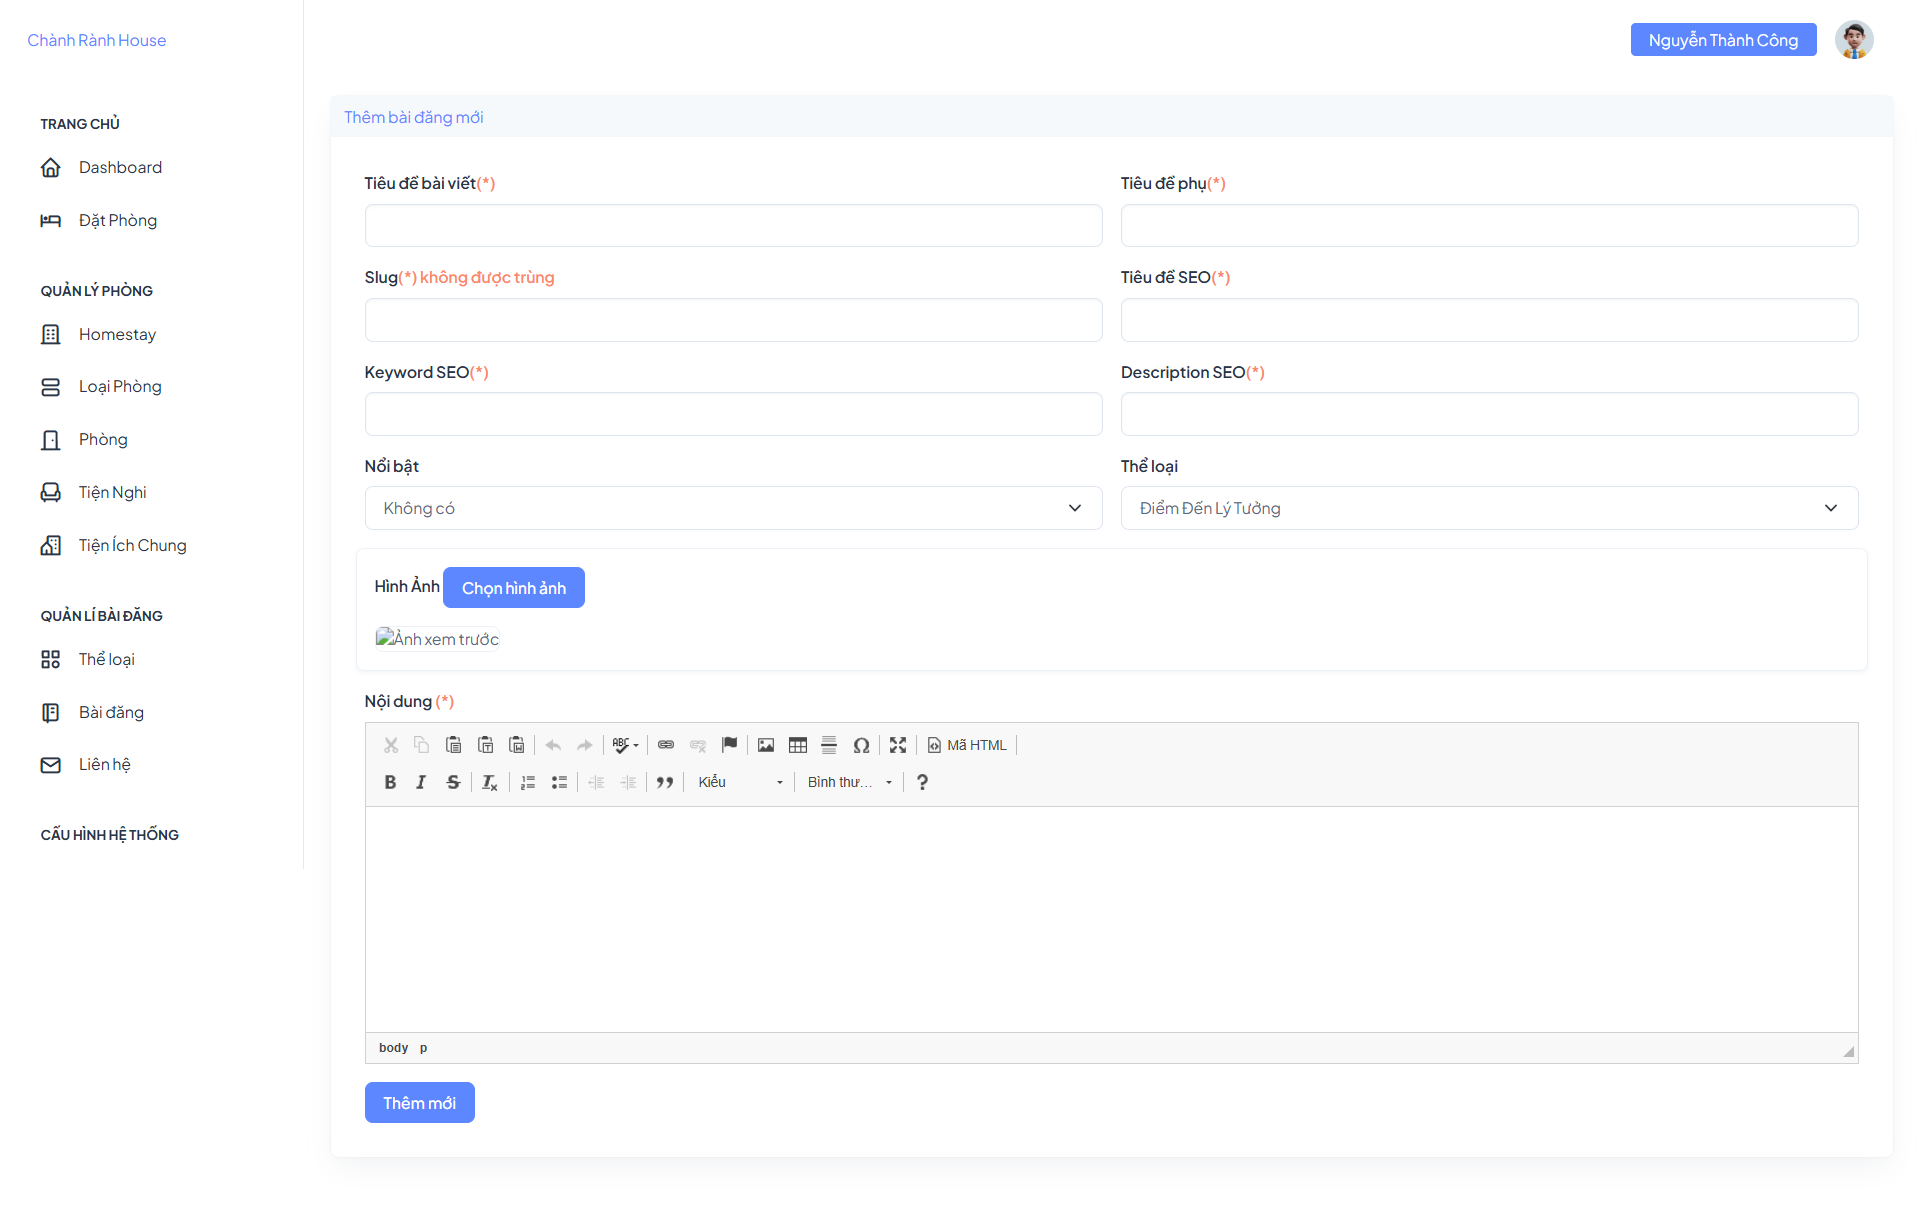1920x1218 pixels.
Task: Click the Chọn hình ảnh button
Action: 514,588
